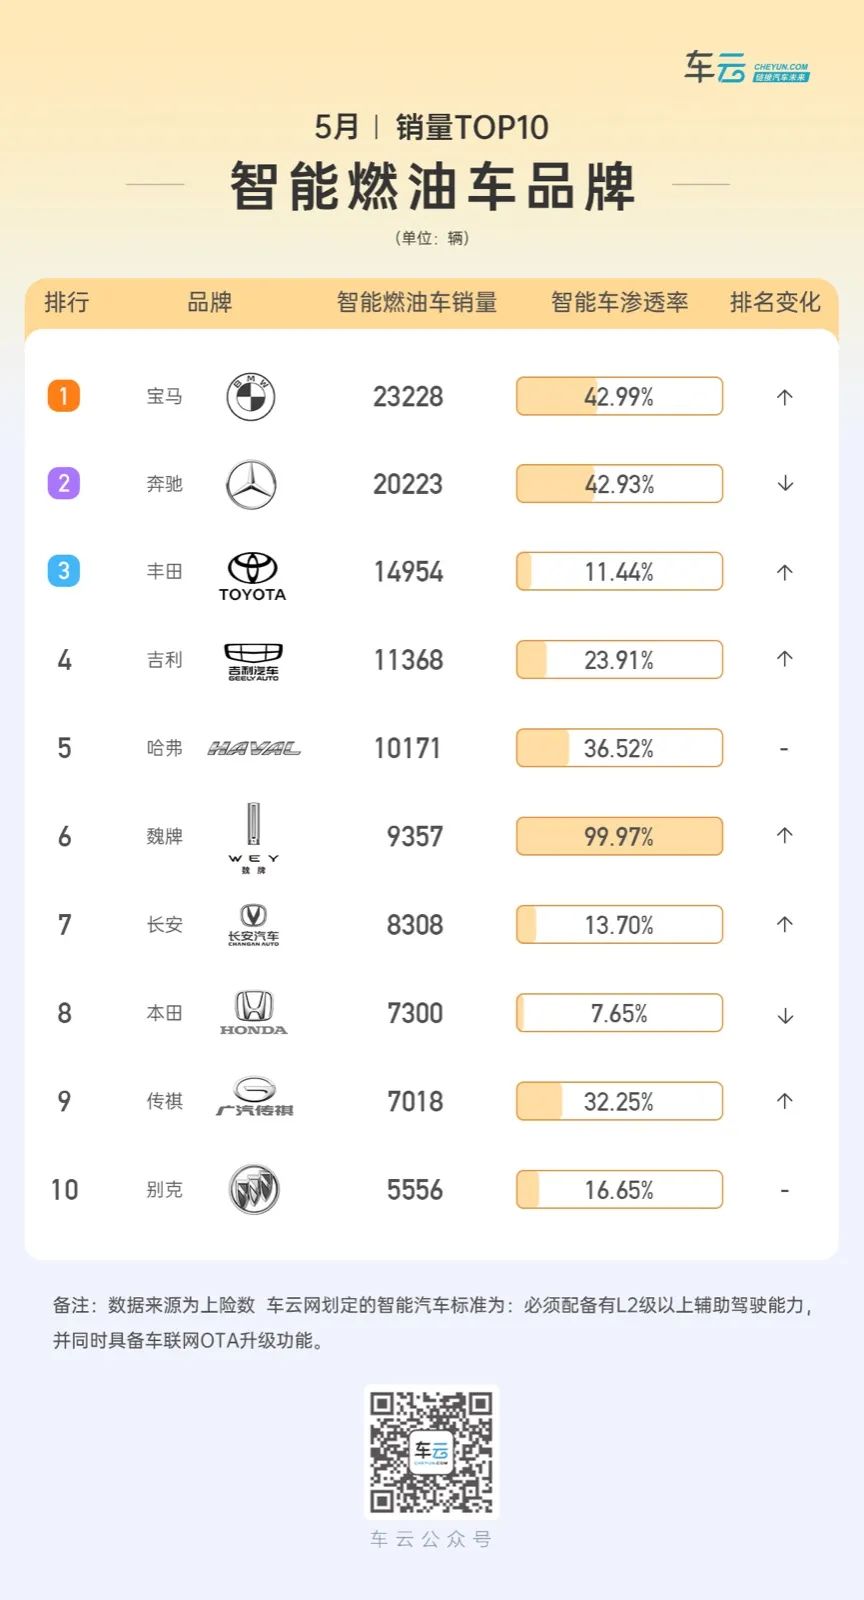Click the Haval brand logo
This screenshot has width=864, height=1600.
[254, 748]
